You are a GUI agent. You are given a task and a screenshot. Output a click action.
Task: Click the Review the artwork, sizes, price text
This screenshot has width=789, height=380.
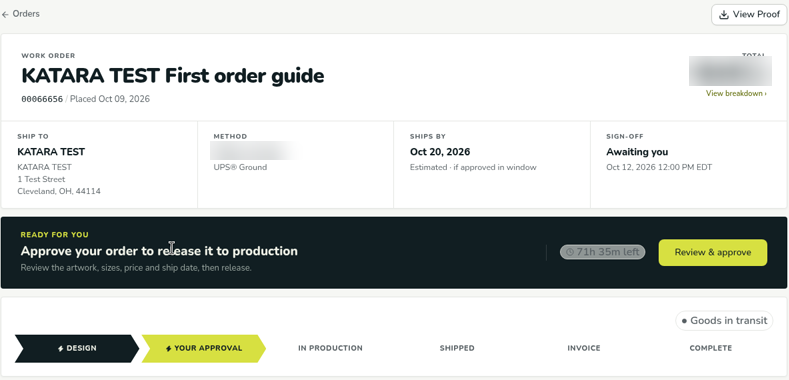pyautogui.click(x=136, y=268)
